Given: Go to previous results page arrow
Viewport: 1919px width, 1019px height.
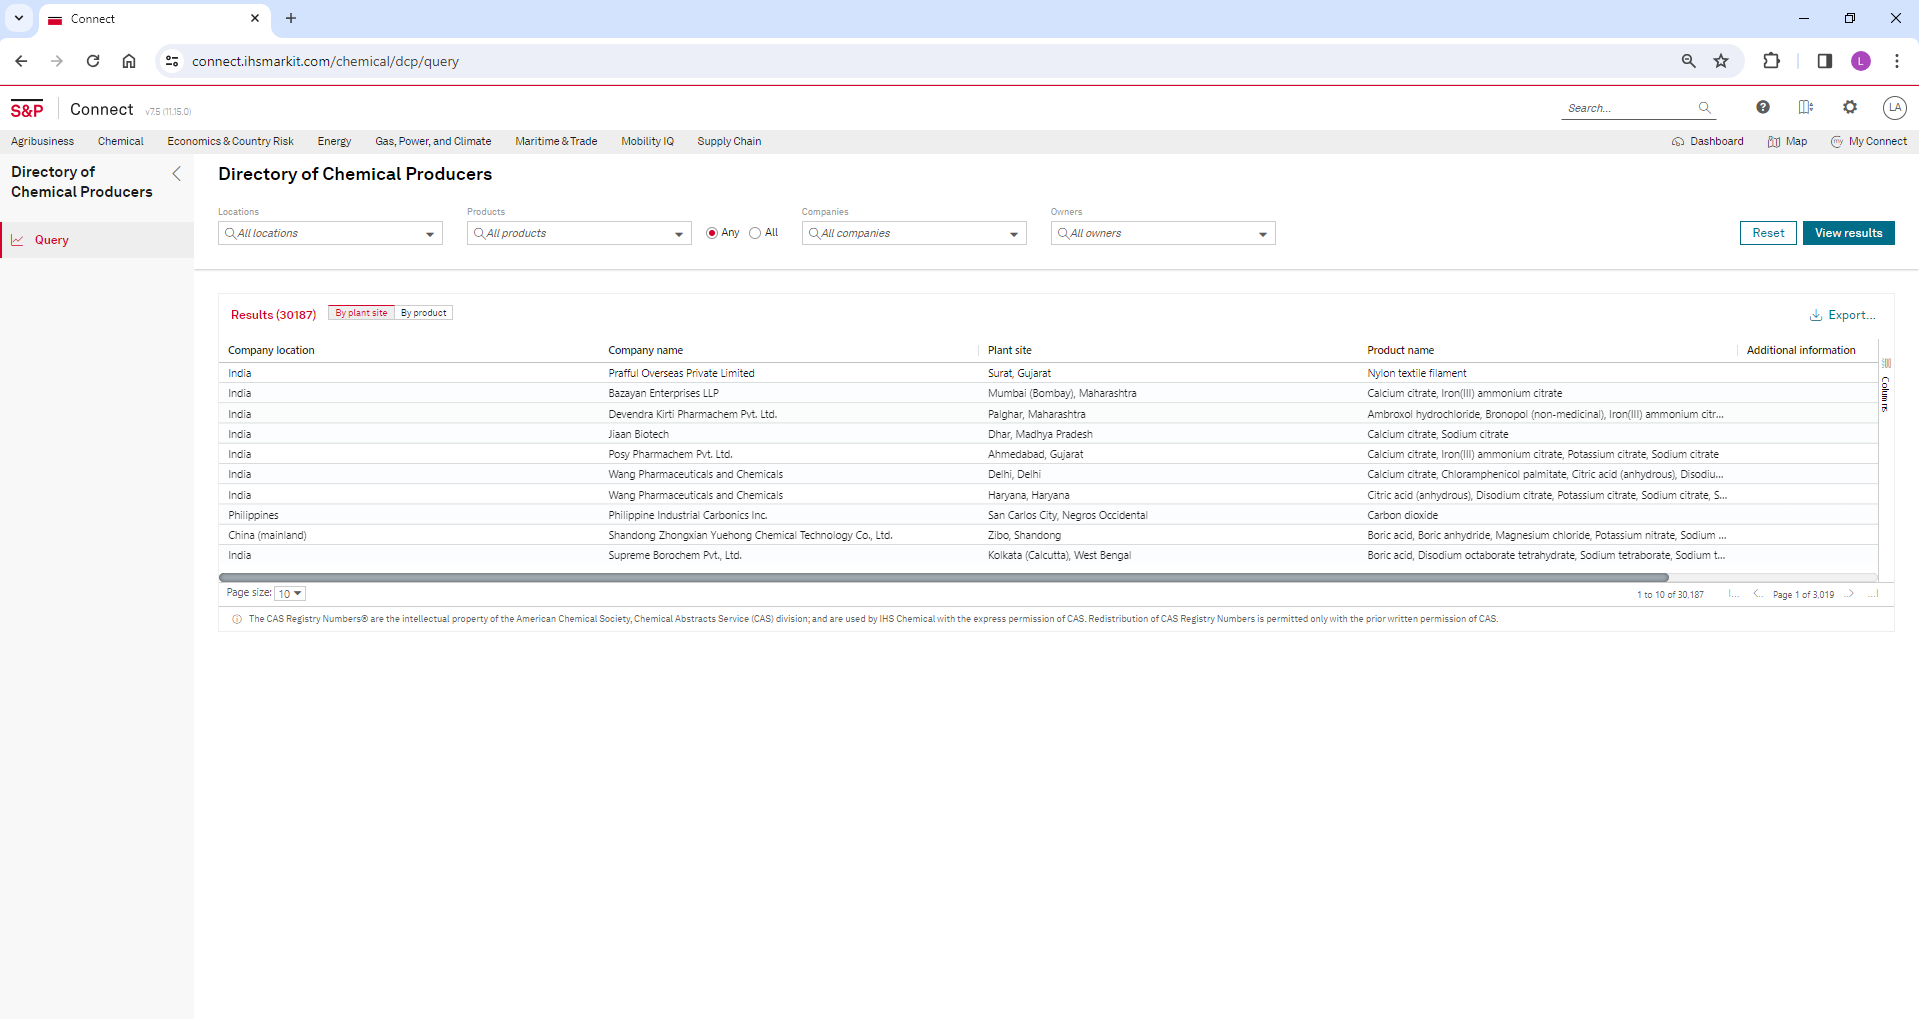Looking at the screenshot, I should point(1757,594).
